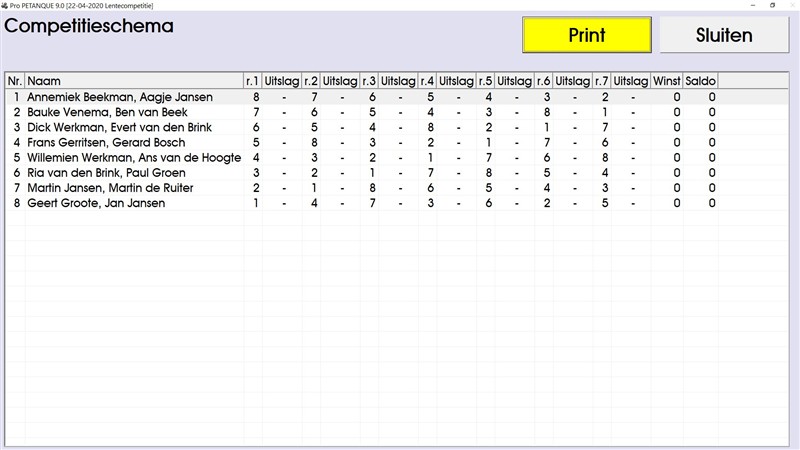The width and height of the screenshot is (800, 450).
Task: Click the Naam column header
Action: [133, 81]
